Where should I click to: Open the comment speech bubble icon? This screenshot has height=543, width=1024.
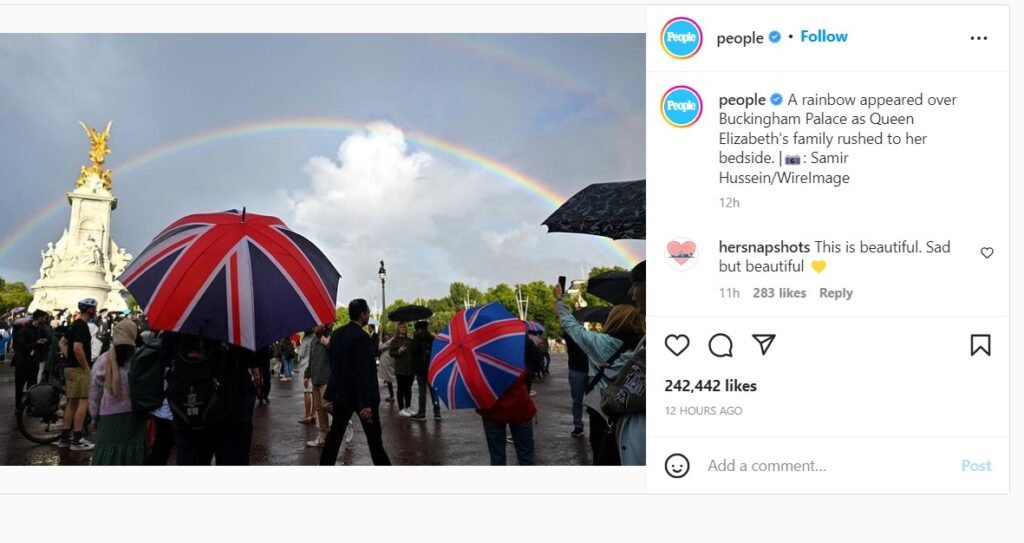click(x=720, y=345)
